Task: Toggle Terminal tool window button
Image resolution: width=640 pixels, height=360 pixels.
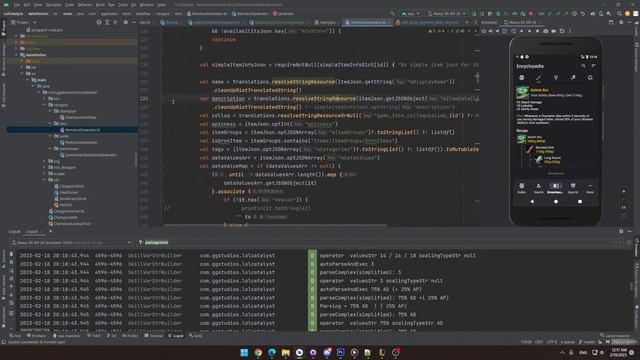Action: click(x=153, y=336)
